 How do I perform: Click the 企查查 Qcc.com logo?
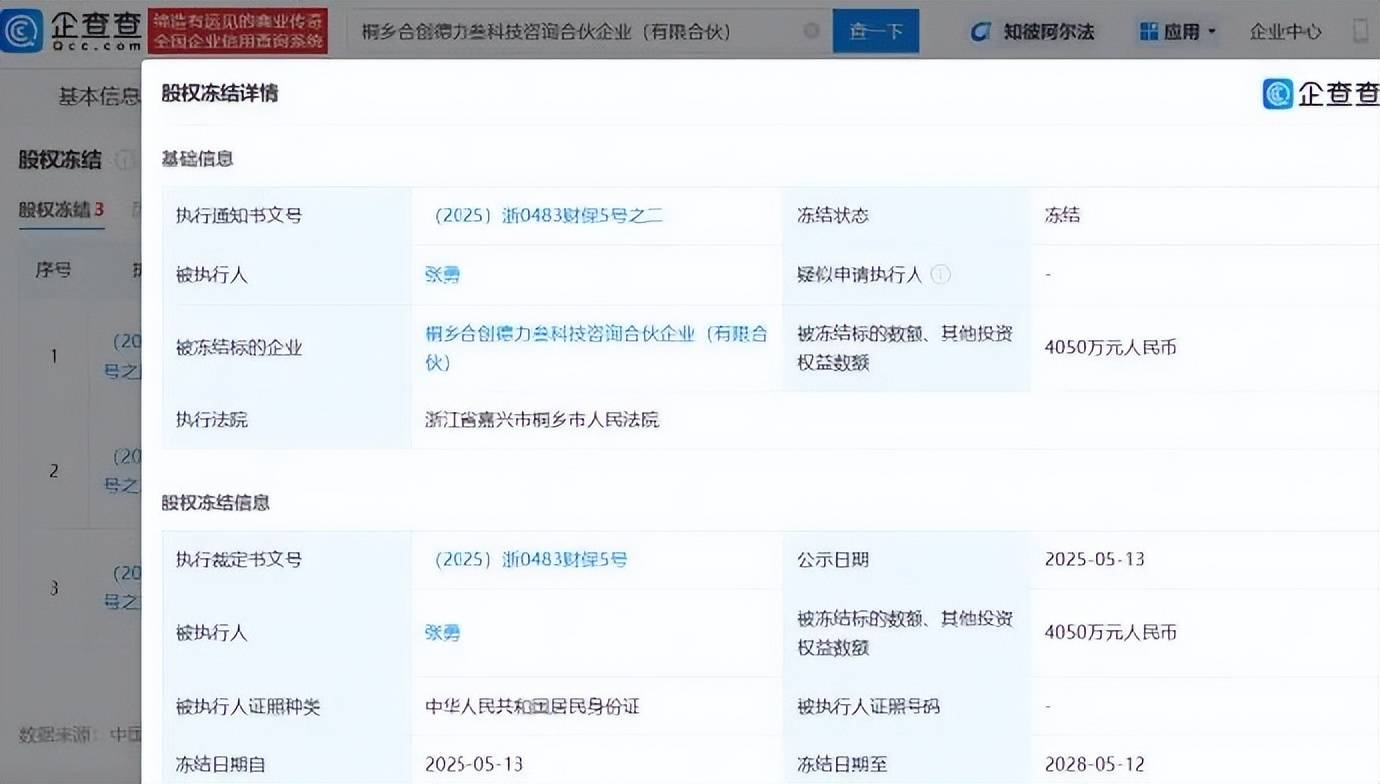(72, 28)
